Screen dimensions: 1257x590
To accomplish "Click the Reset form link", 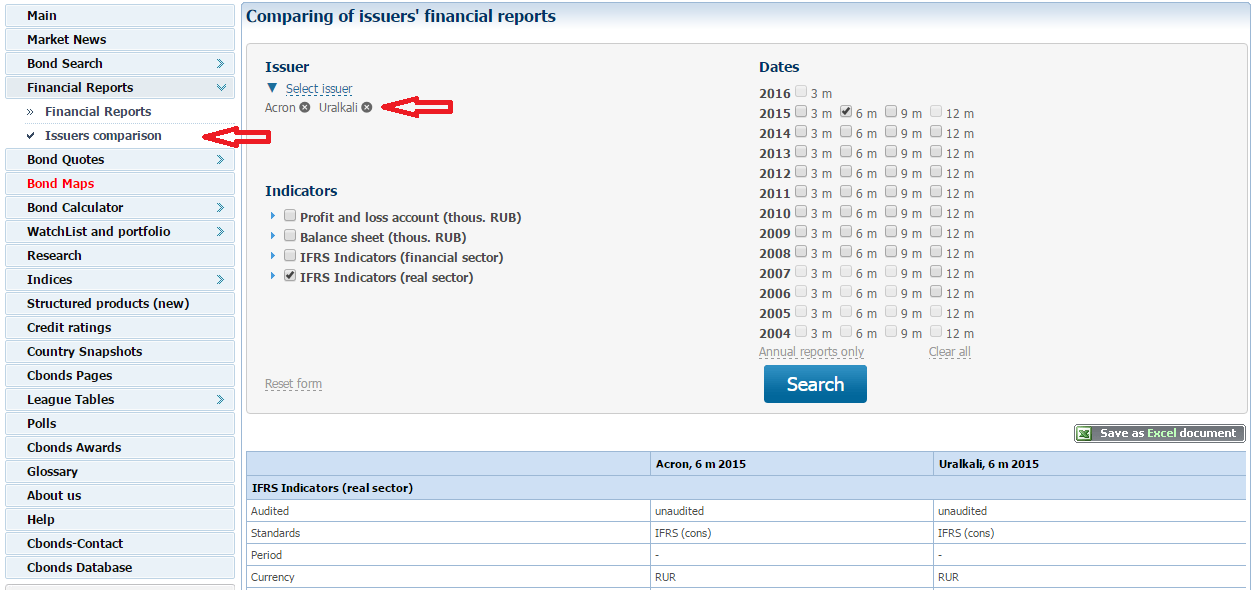I will [x=293, y=384].
